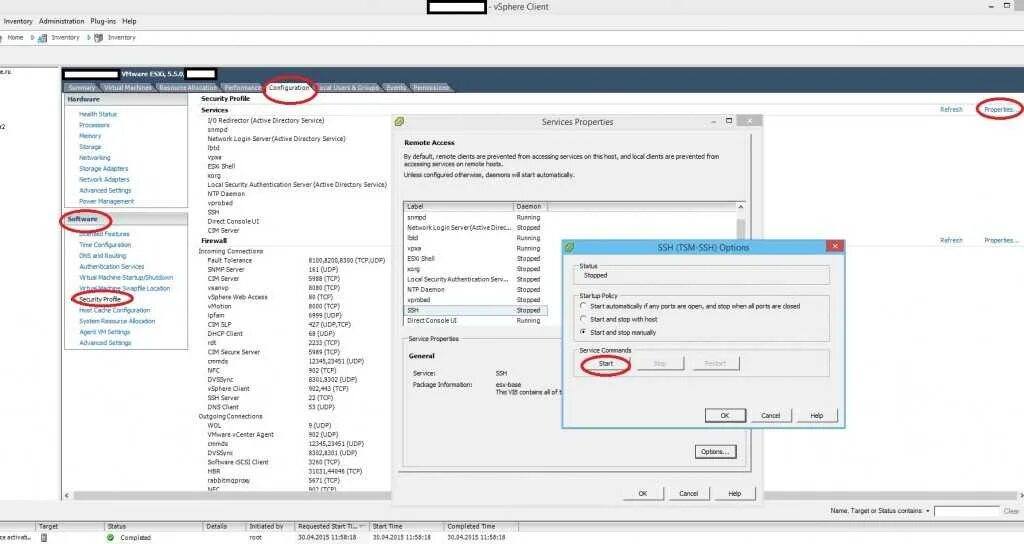
Task: Click the vSphere icon in Services Properties title bar
Action: click(x=399, y=121)
